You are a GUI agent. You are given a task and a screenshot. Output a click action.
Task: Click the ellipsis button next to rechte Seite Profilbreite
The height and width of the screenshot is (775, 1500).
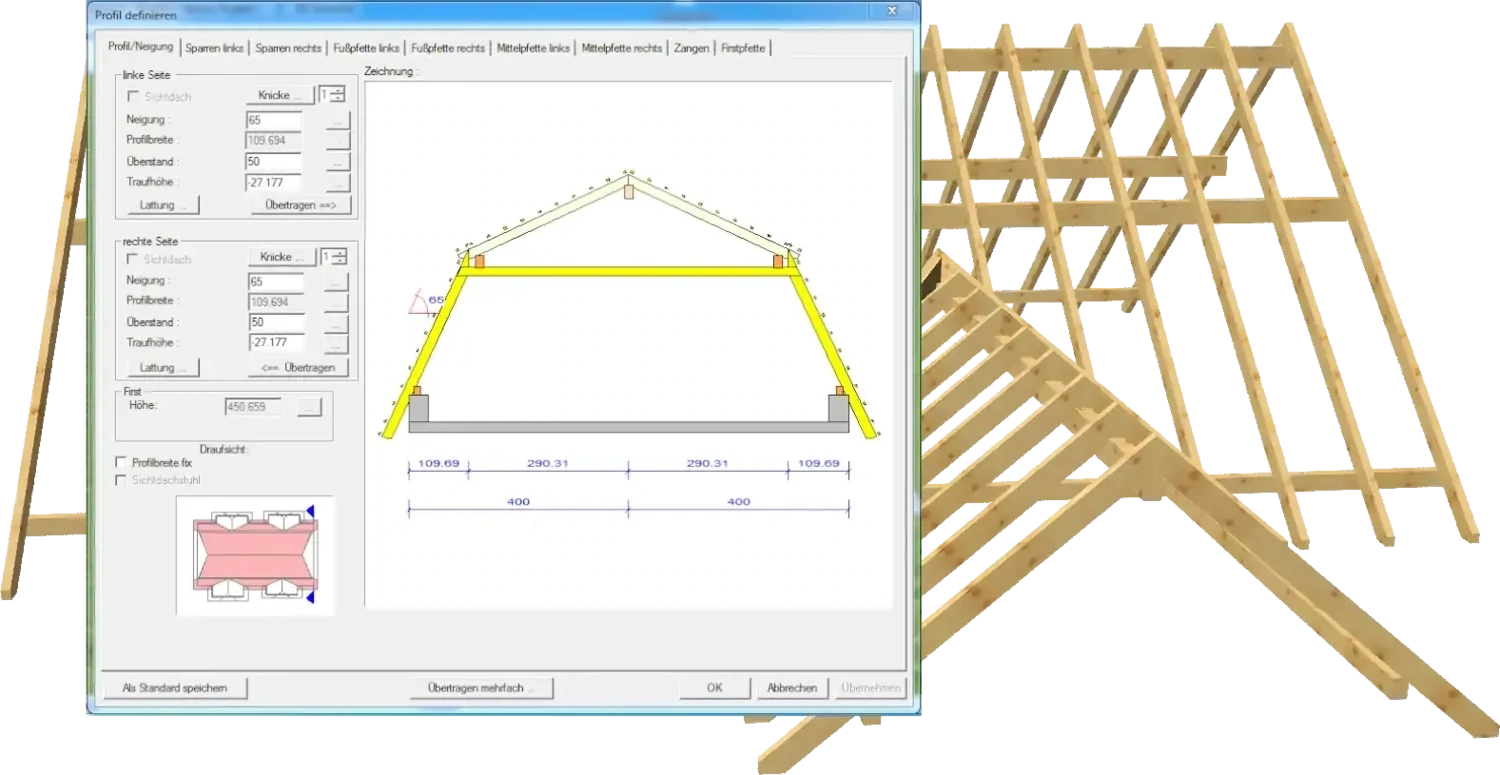point(336,302)
